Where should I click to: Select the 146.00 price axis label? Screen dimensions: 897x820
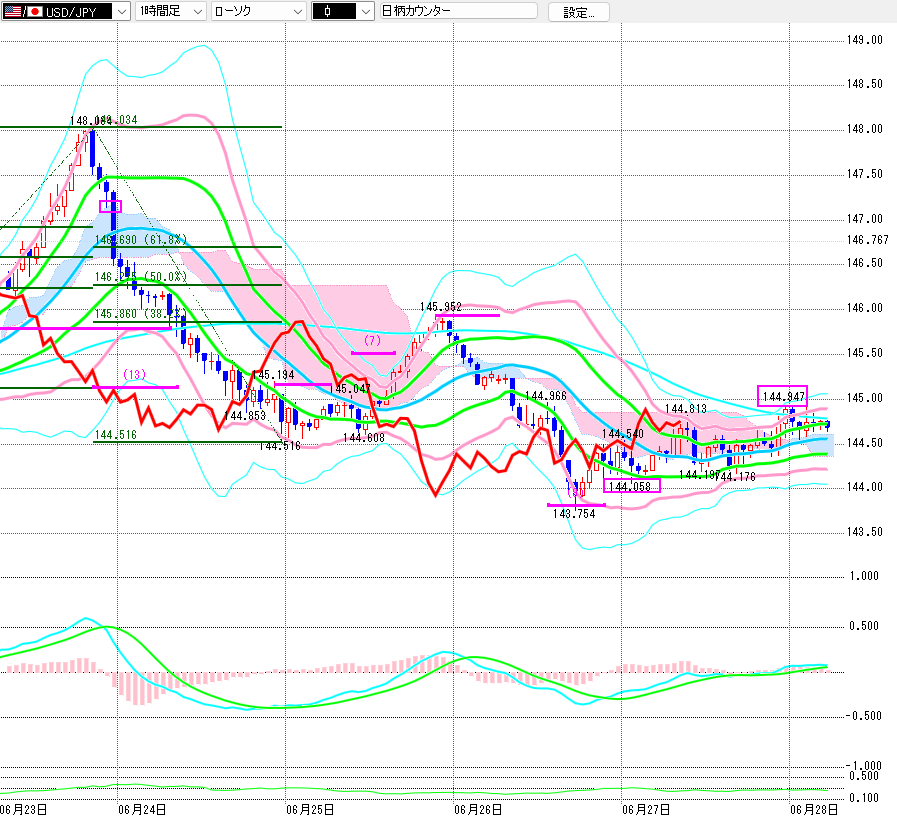coord(865,308)
